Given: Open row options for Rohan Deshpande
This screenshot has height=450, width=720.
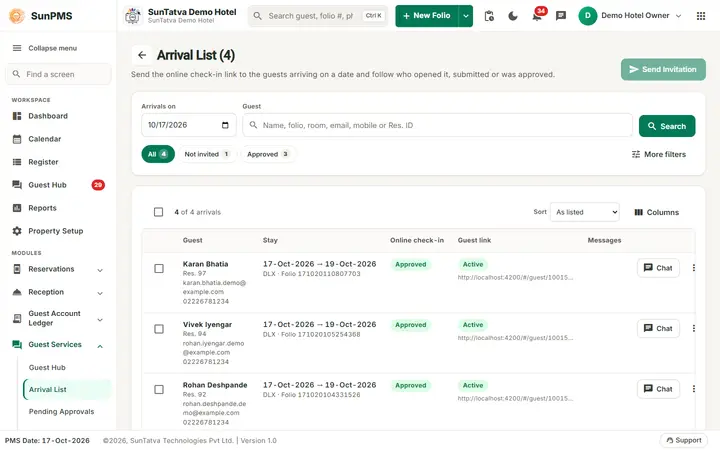Looking at the screenshot, I should (x=693, y=389).
